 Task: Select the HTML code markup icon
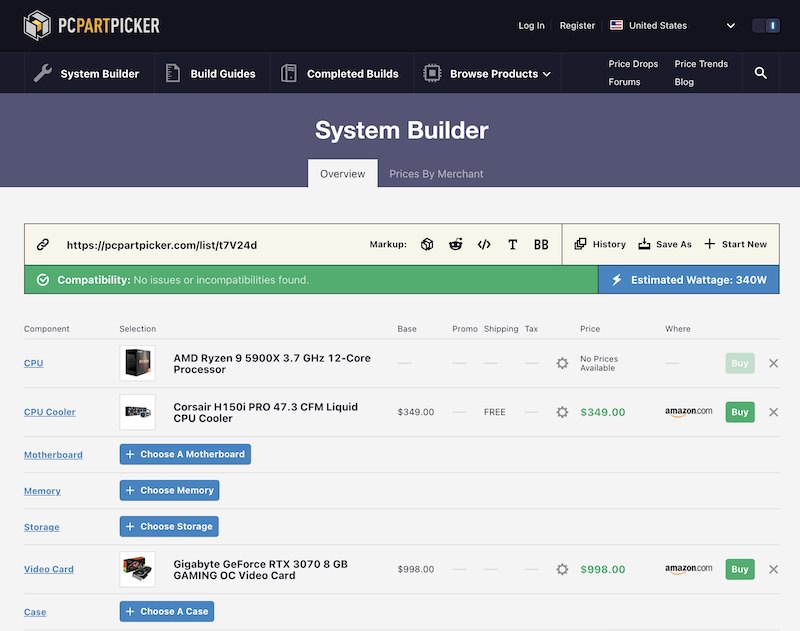(x=484, y=244)
